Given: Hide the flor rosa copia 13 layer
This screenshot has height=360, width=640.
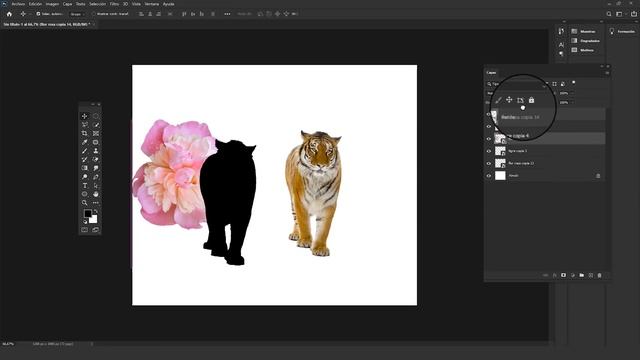Looking at the screenshot, I should (x=489, y=164).
